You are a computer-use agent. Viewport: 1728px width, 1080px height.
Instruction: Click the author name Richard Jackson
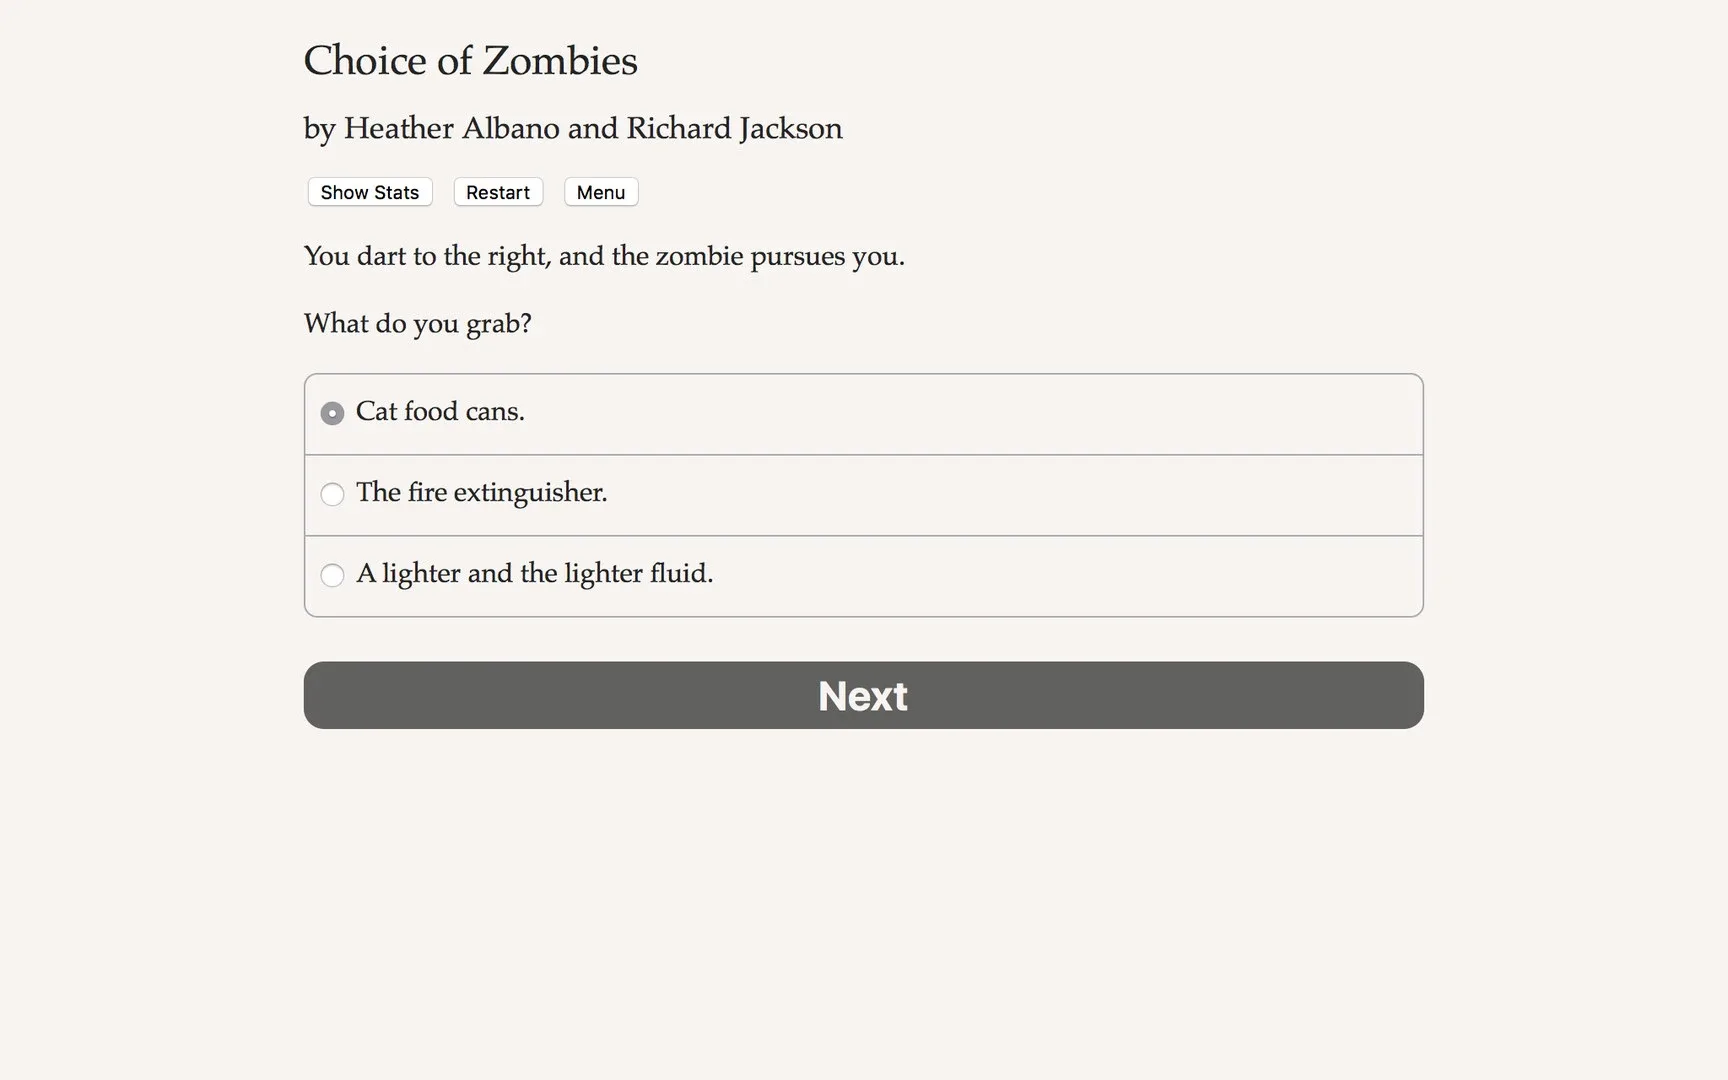click(734, 129)
